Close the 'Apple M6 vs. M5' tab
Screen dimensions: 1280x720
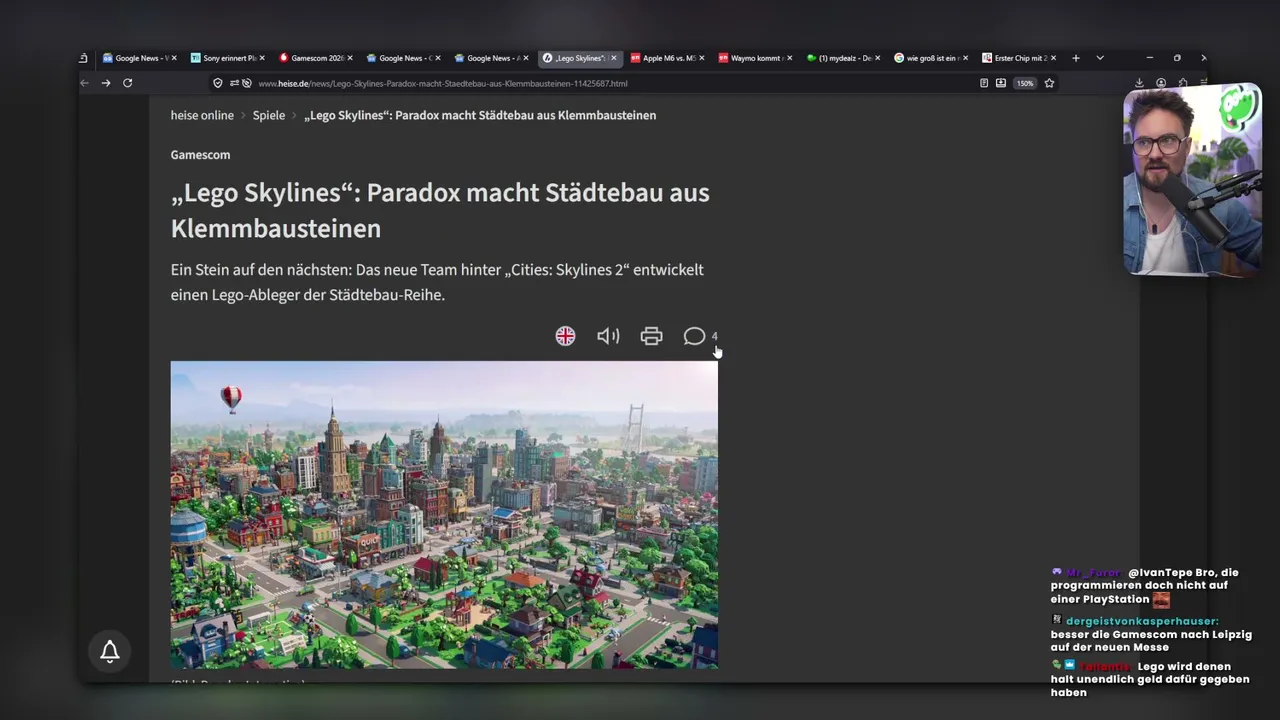701,58
